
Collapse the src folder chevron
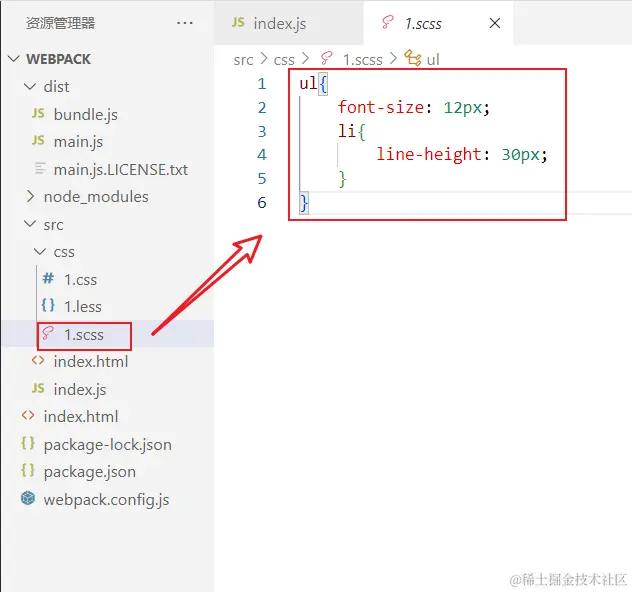click(x=30, y=224)
